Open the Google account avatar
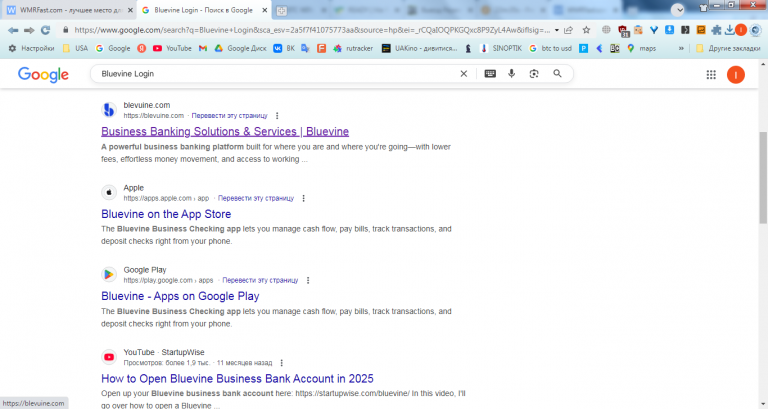 [x=736, y=74]
